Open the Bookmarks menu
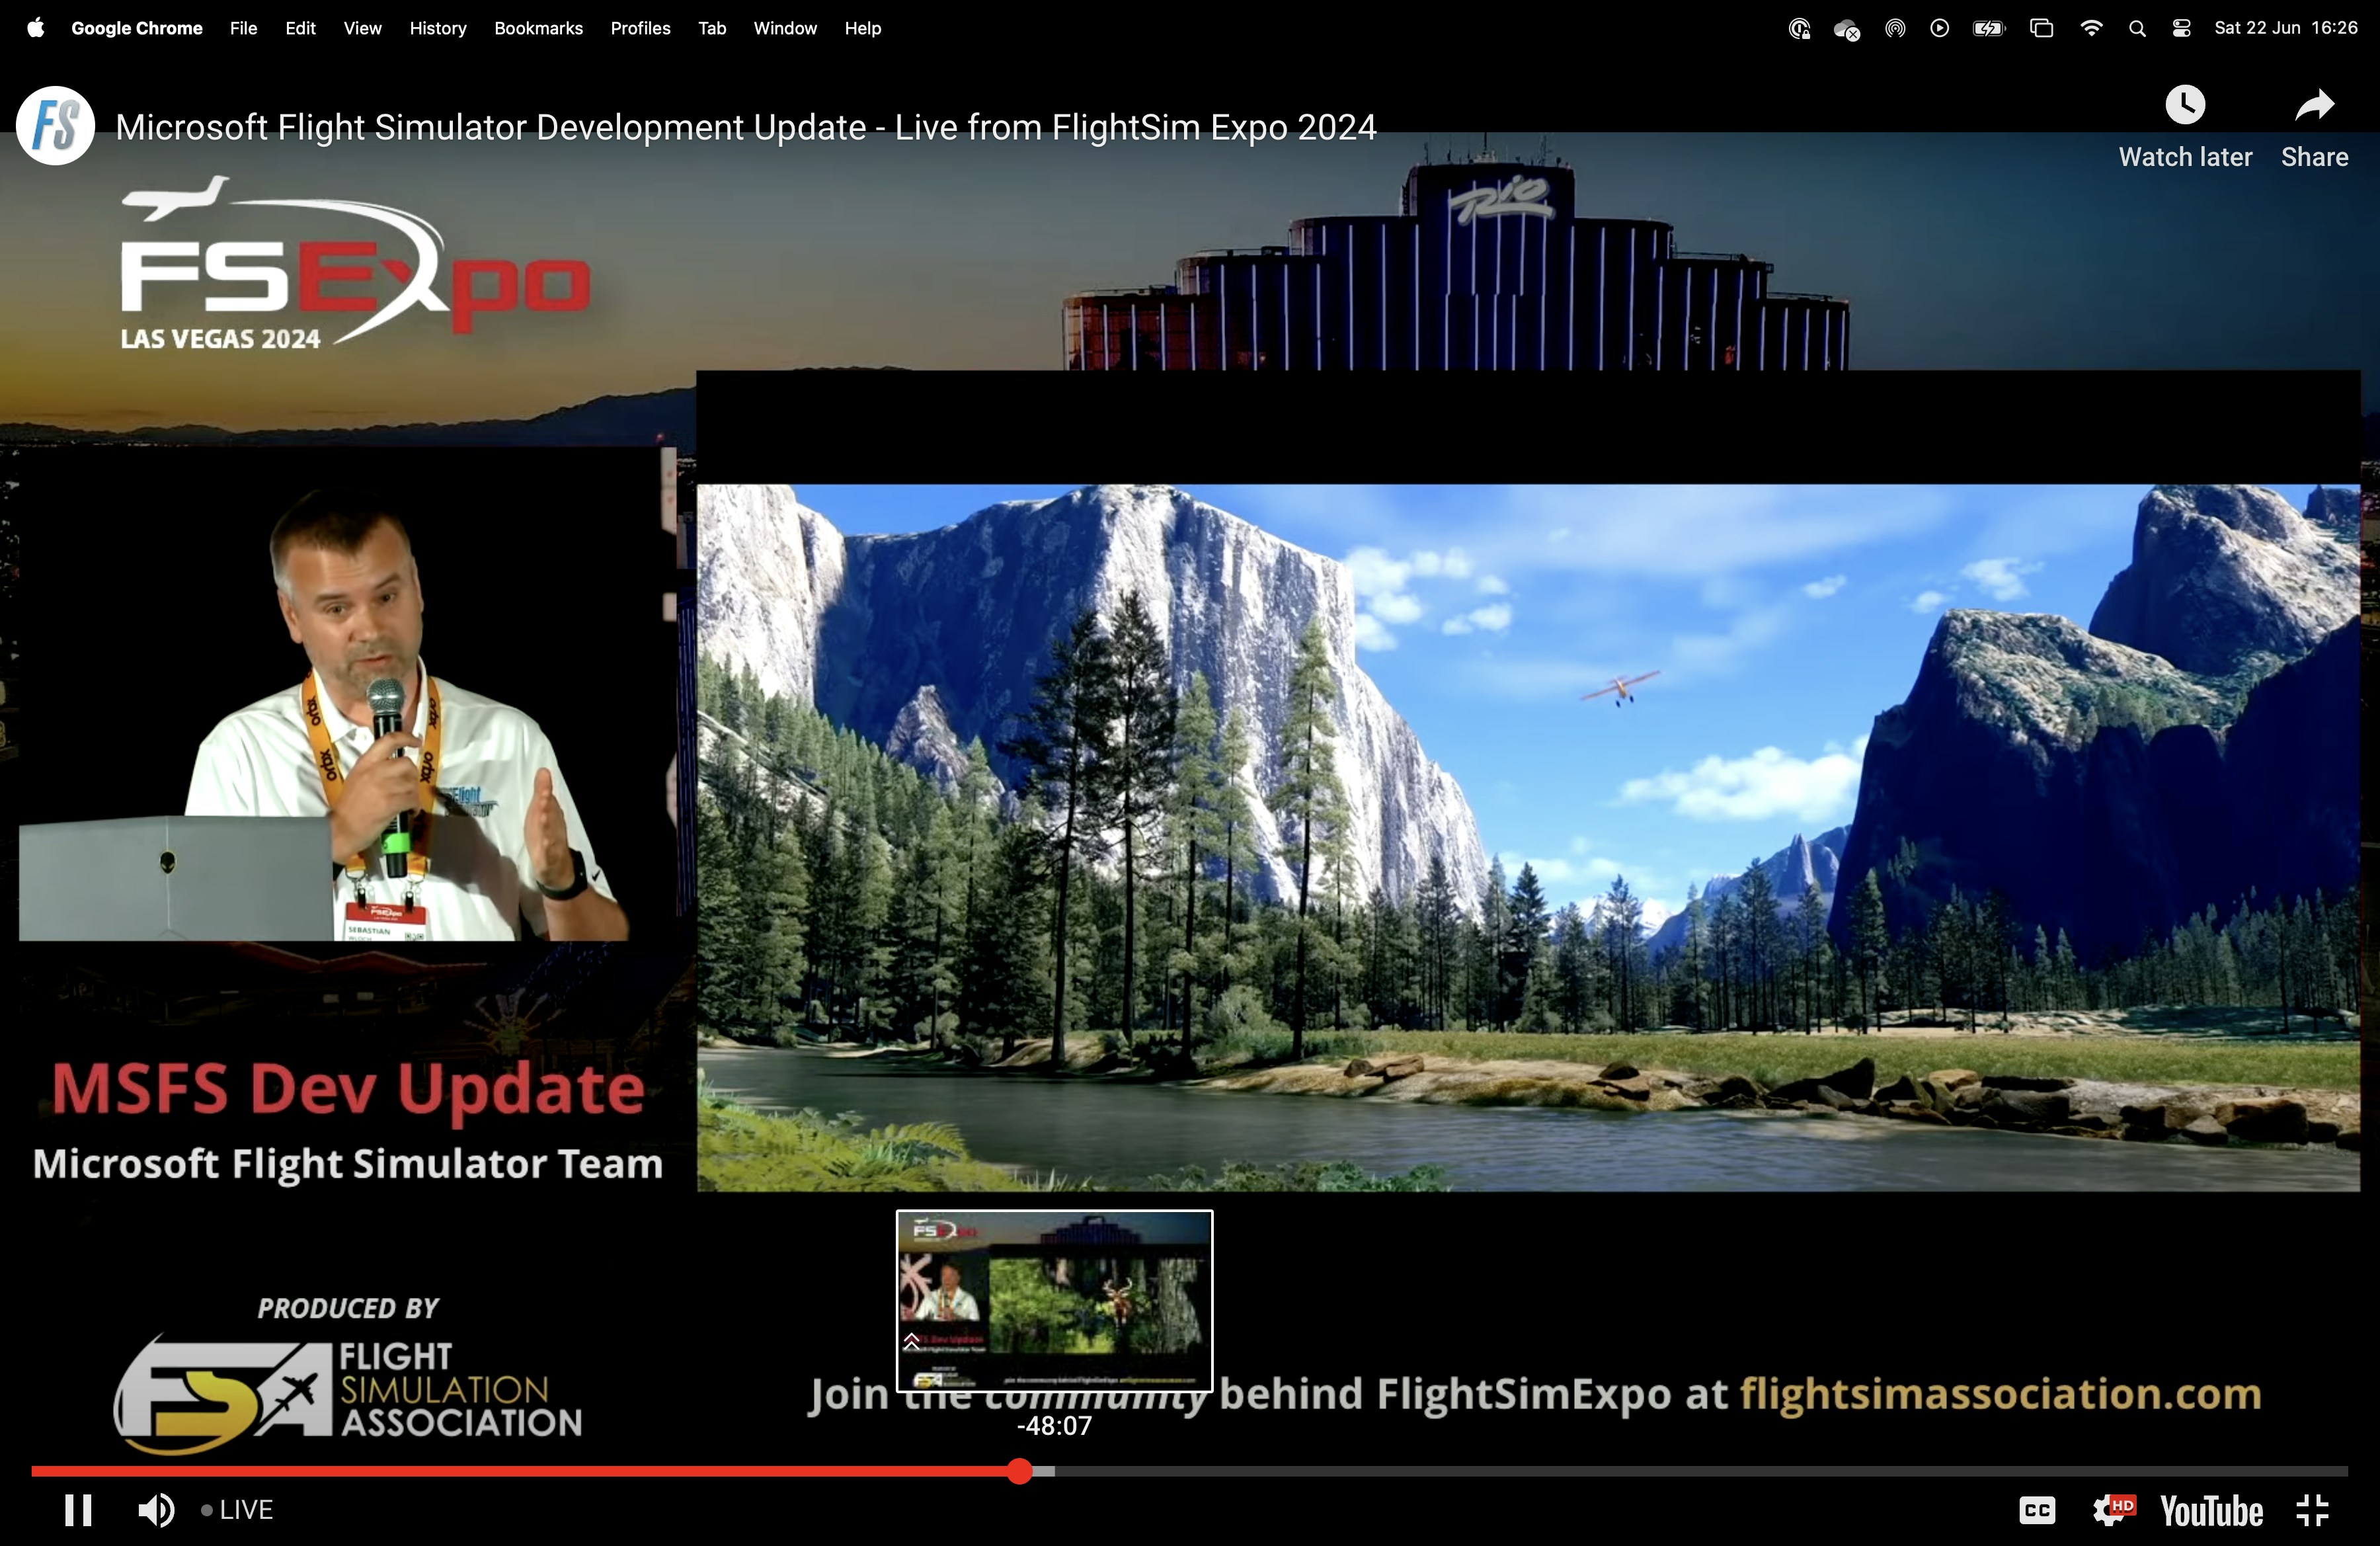Image resolution: width=2380 pixels, height=1546 pixels. pyautogui.click(x=538, y=28)
